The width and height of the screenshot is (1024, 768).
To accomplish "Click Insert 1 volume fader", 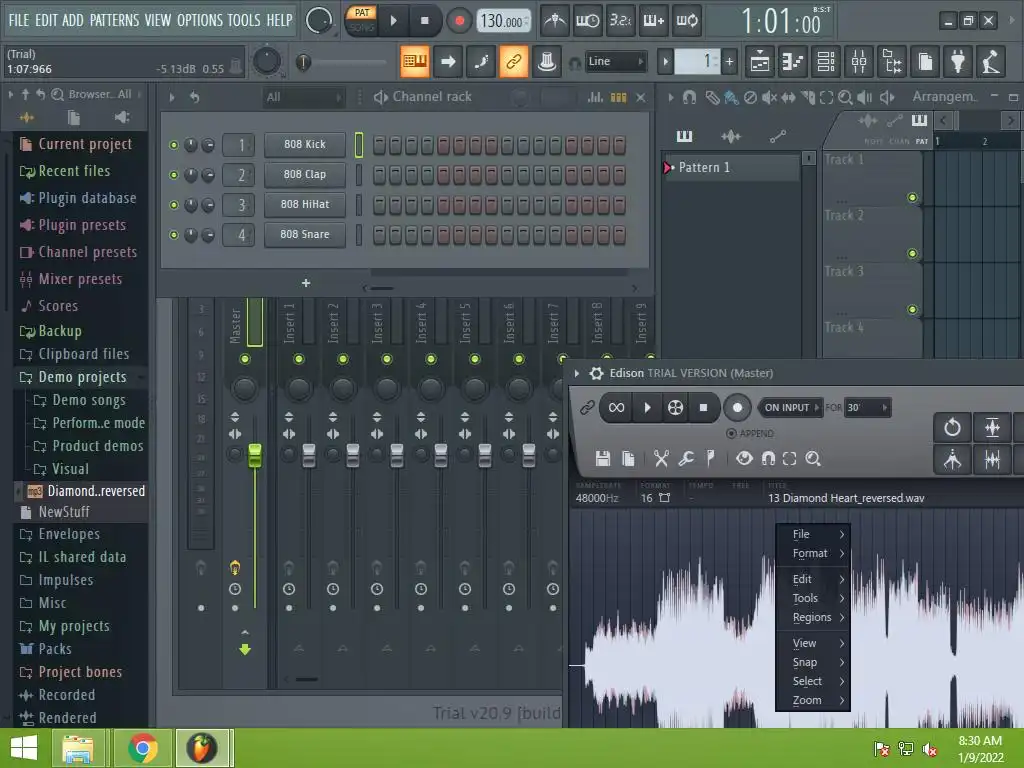I will tap(308, 455).
